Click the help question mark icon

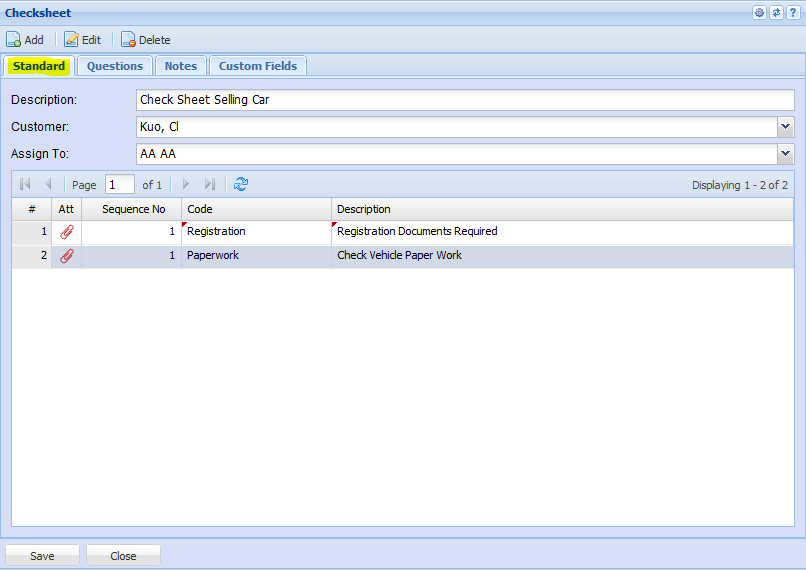pyautogui.click(x=792, y=13)
